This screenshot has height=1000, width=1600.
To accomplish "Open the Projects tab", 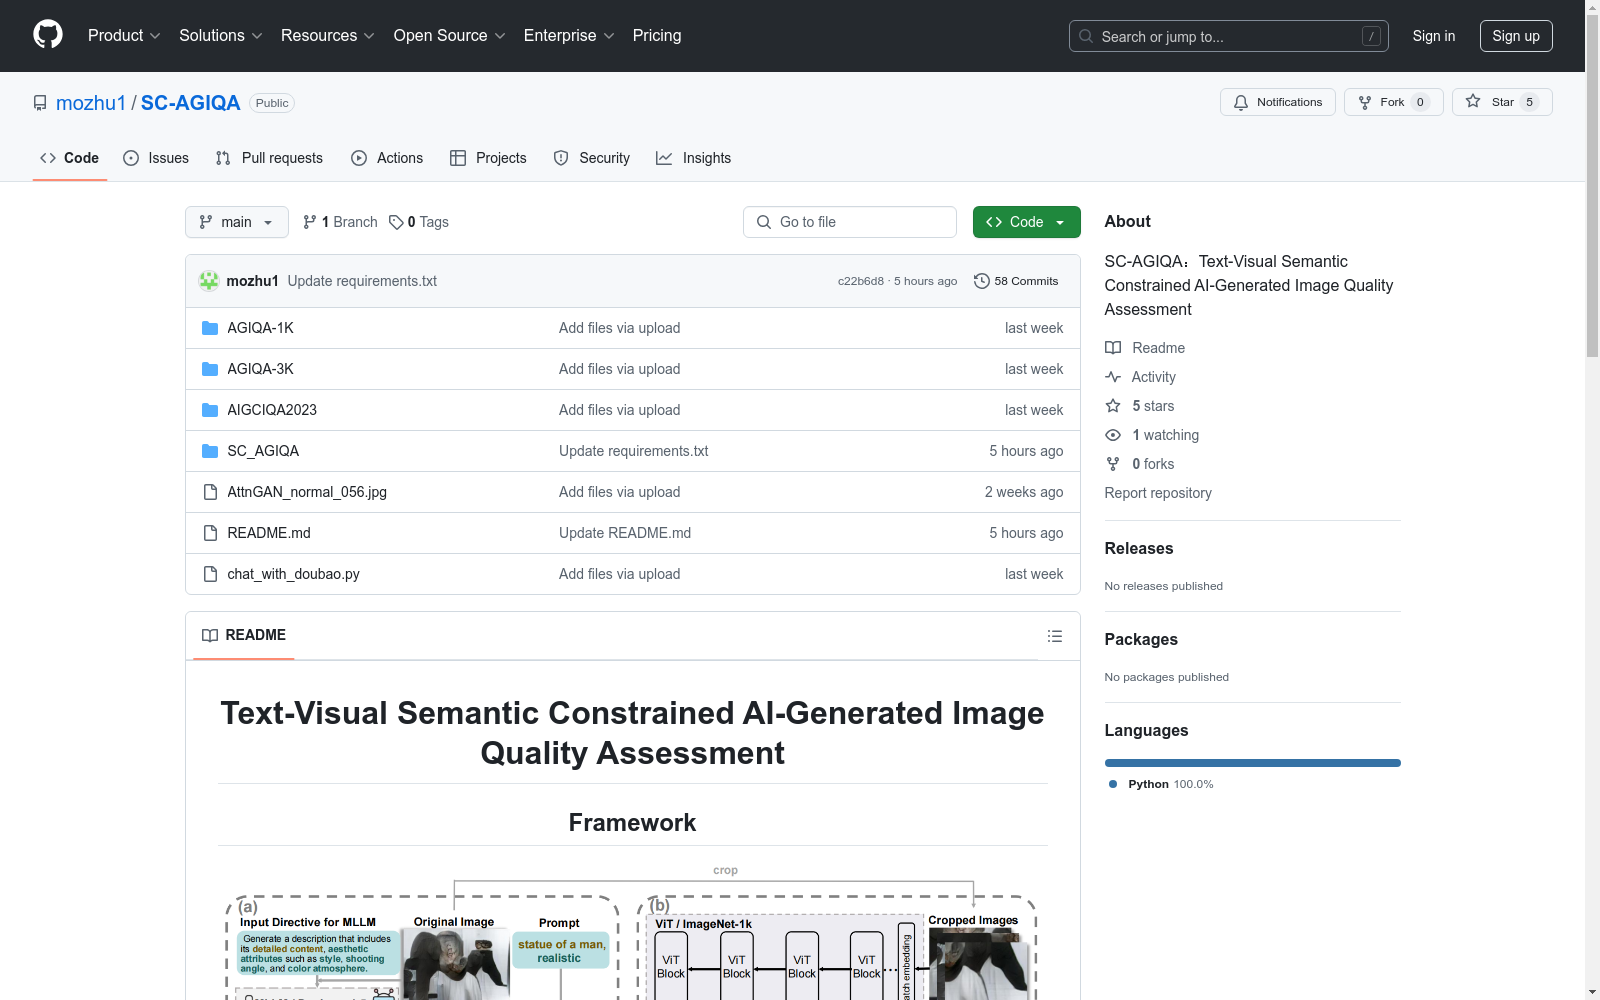I will click(x=488, y=158).
